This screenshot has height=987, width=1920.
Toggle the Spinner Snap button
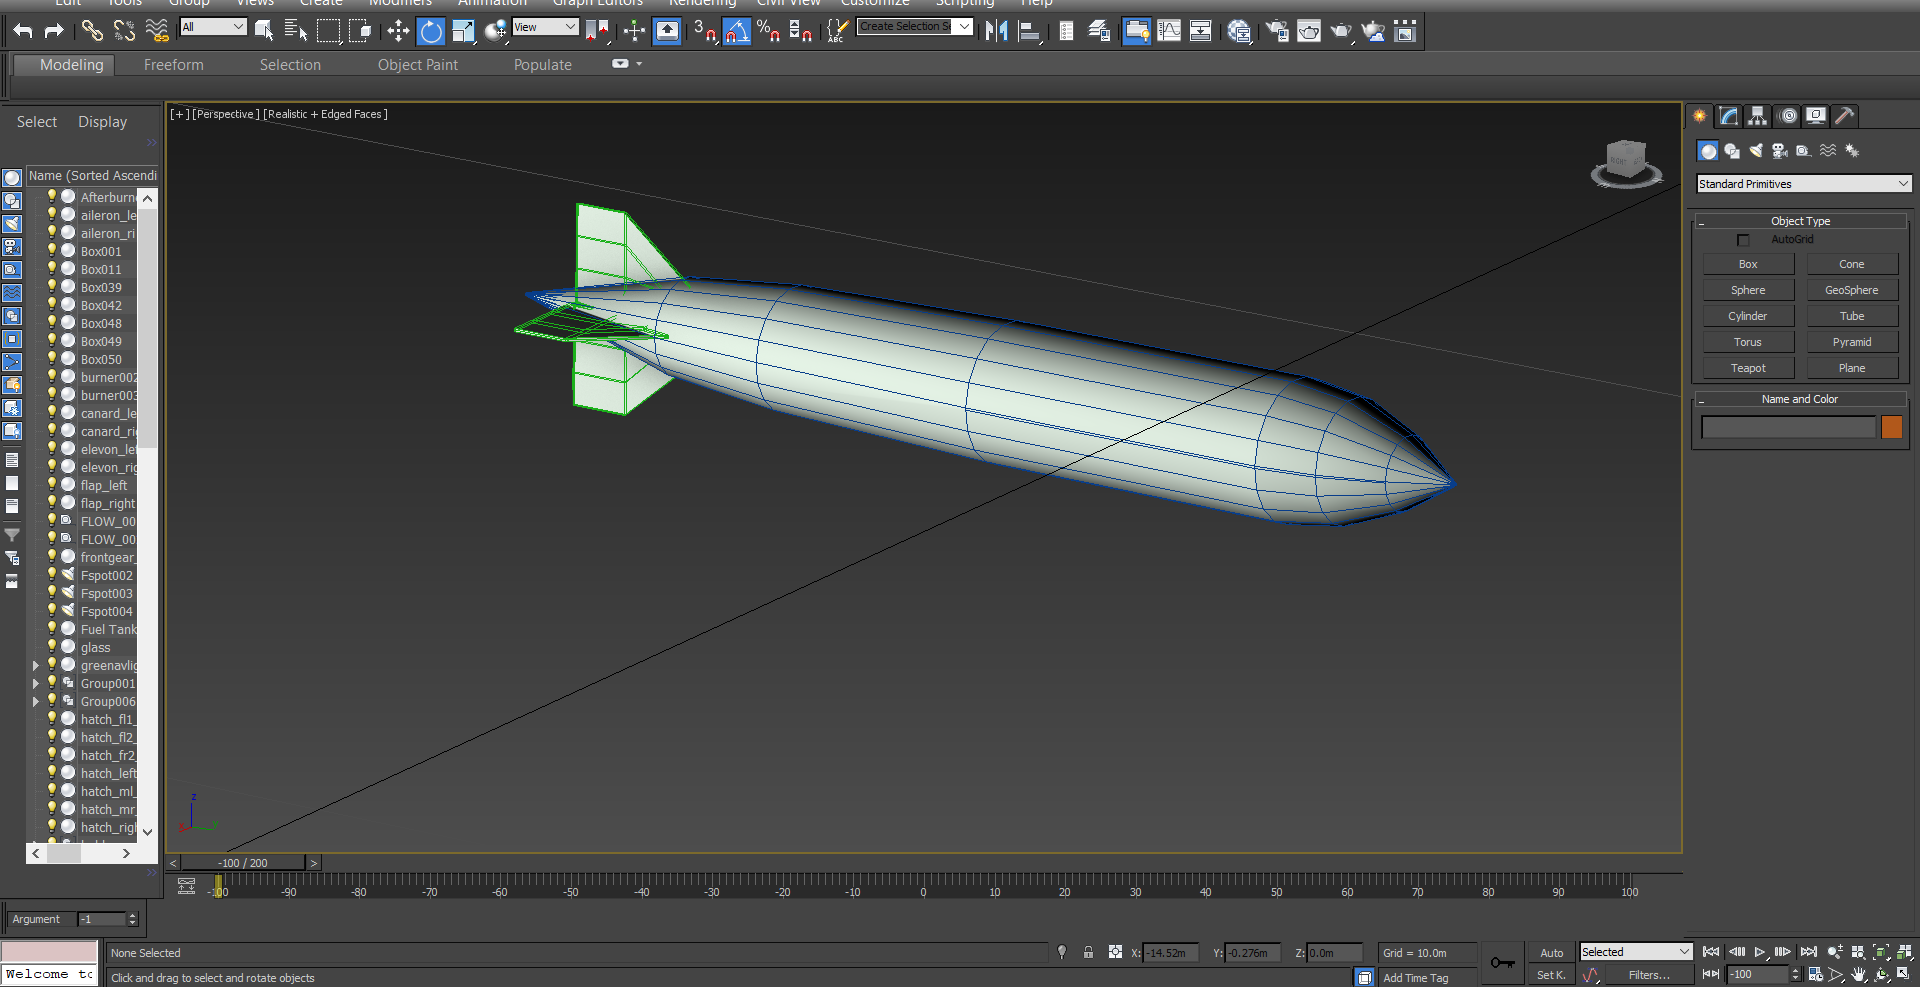click(x=801, y=31)
